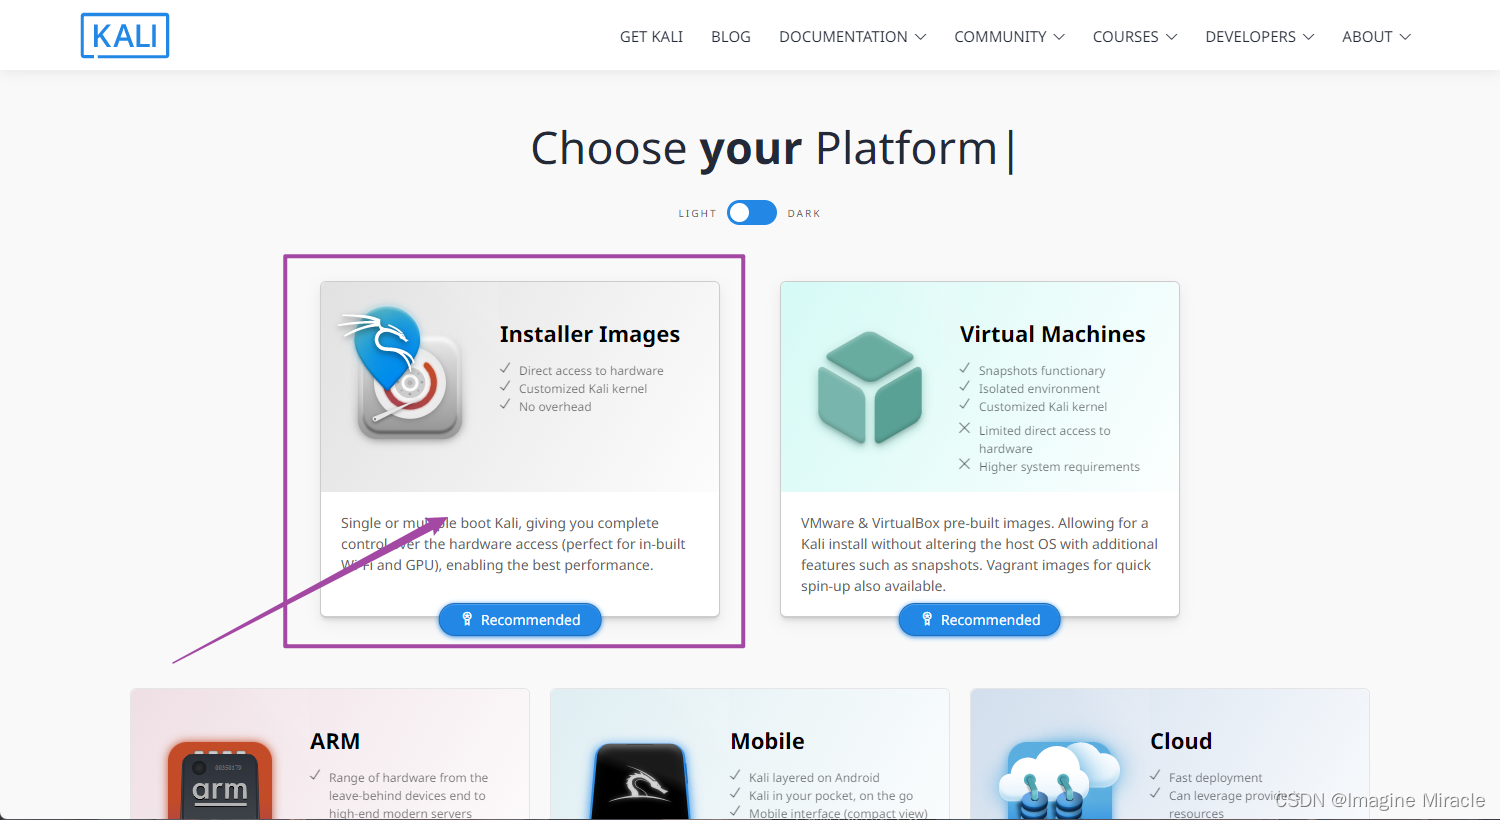Expand the chevron next to ABOUT
Image resolution: width=1500 pixels, height=820 pixels.
[1405, 37]
